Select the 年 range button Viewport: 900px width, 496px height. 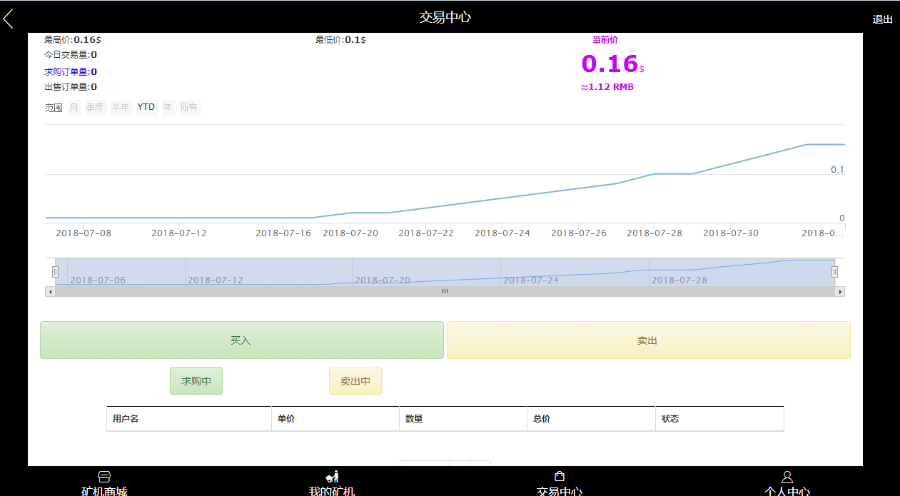168,107
